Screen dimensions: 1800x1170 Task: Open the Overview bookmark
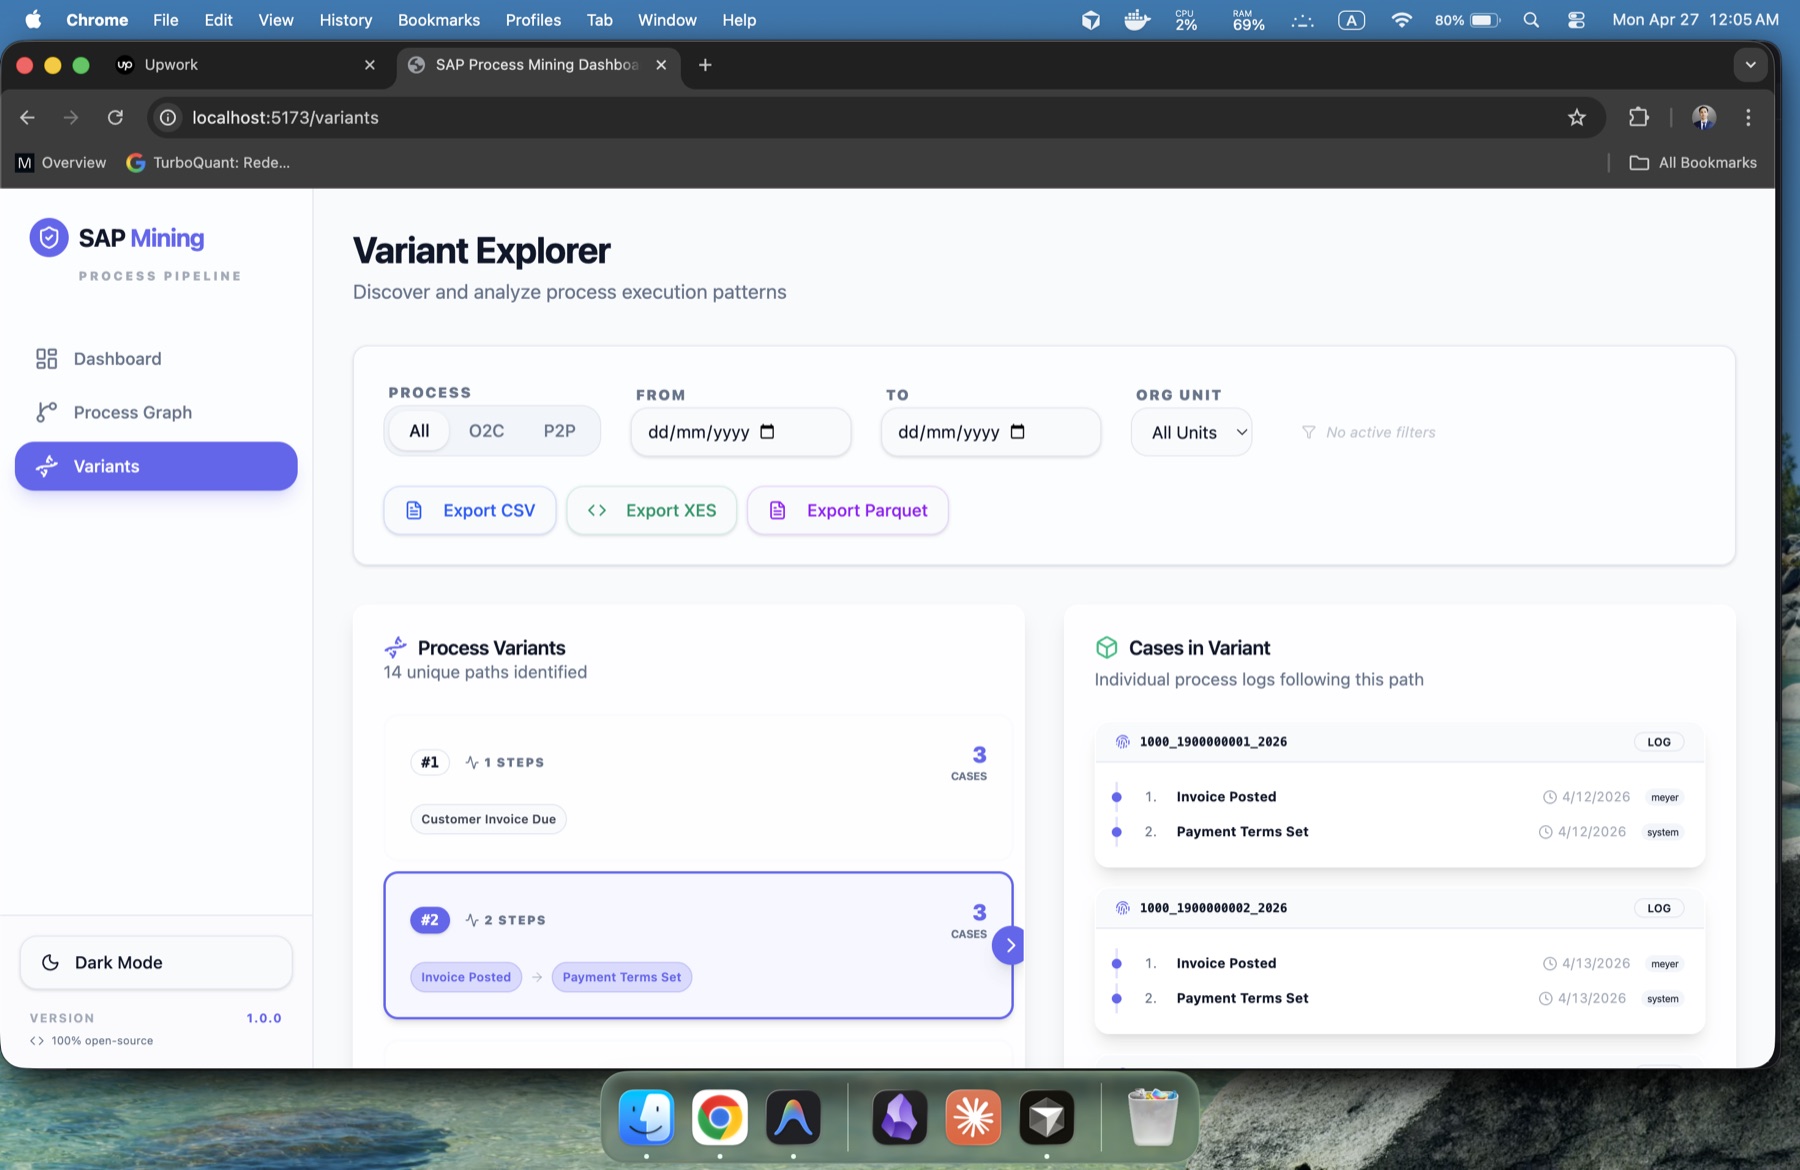pos(62,162)
